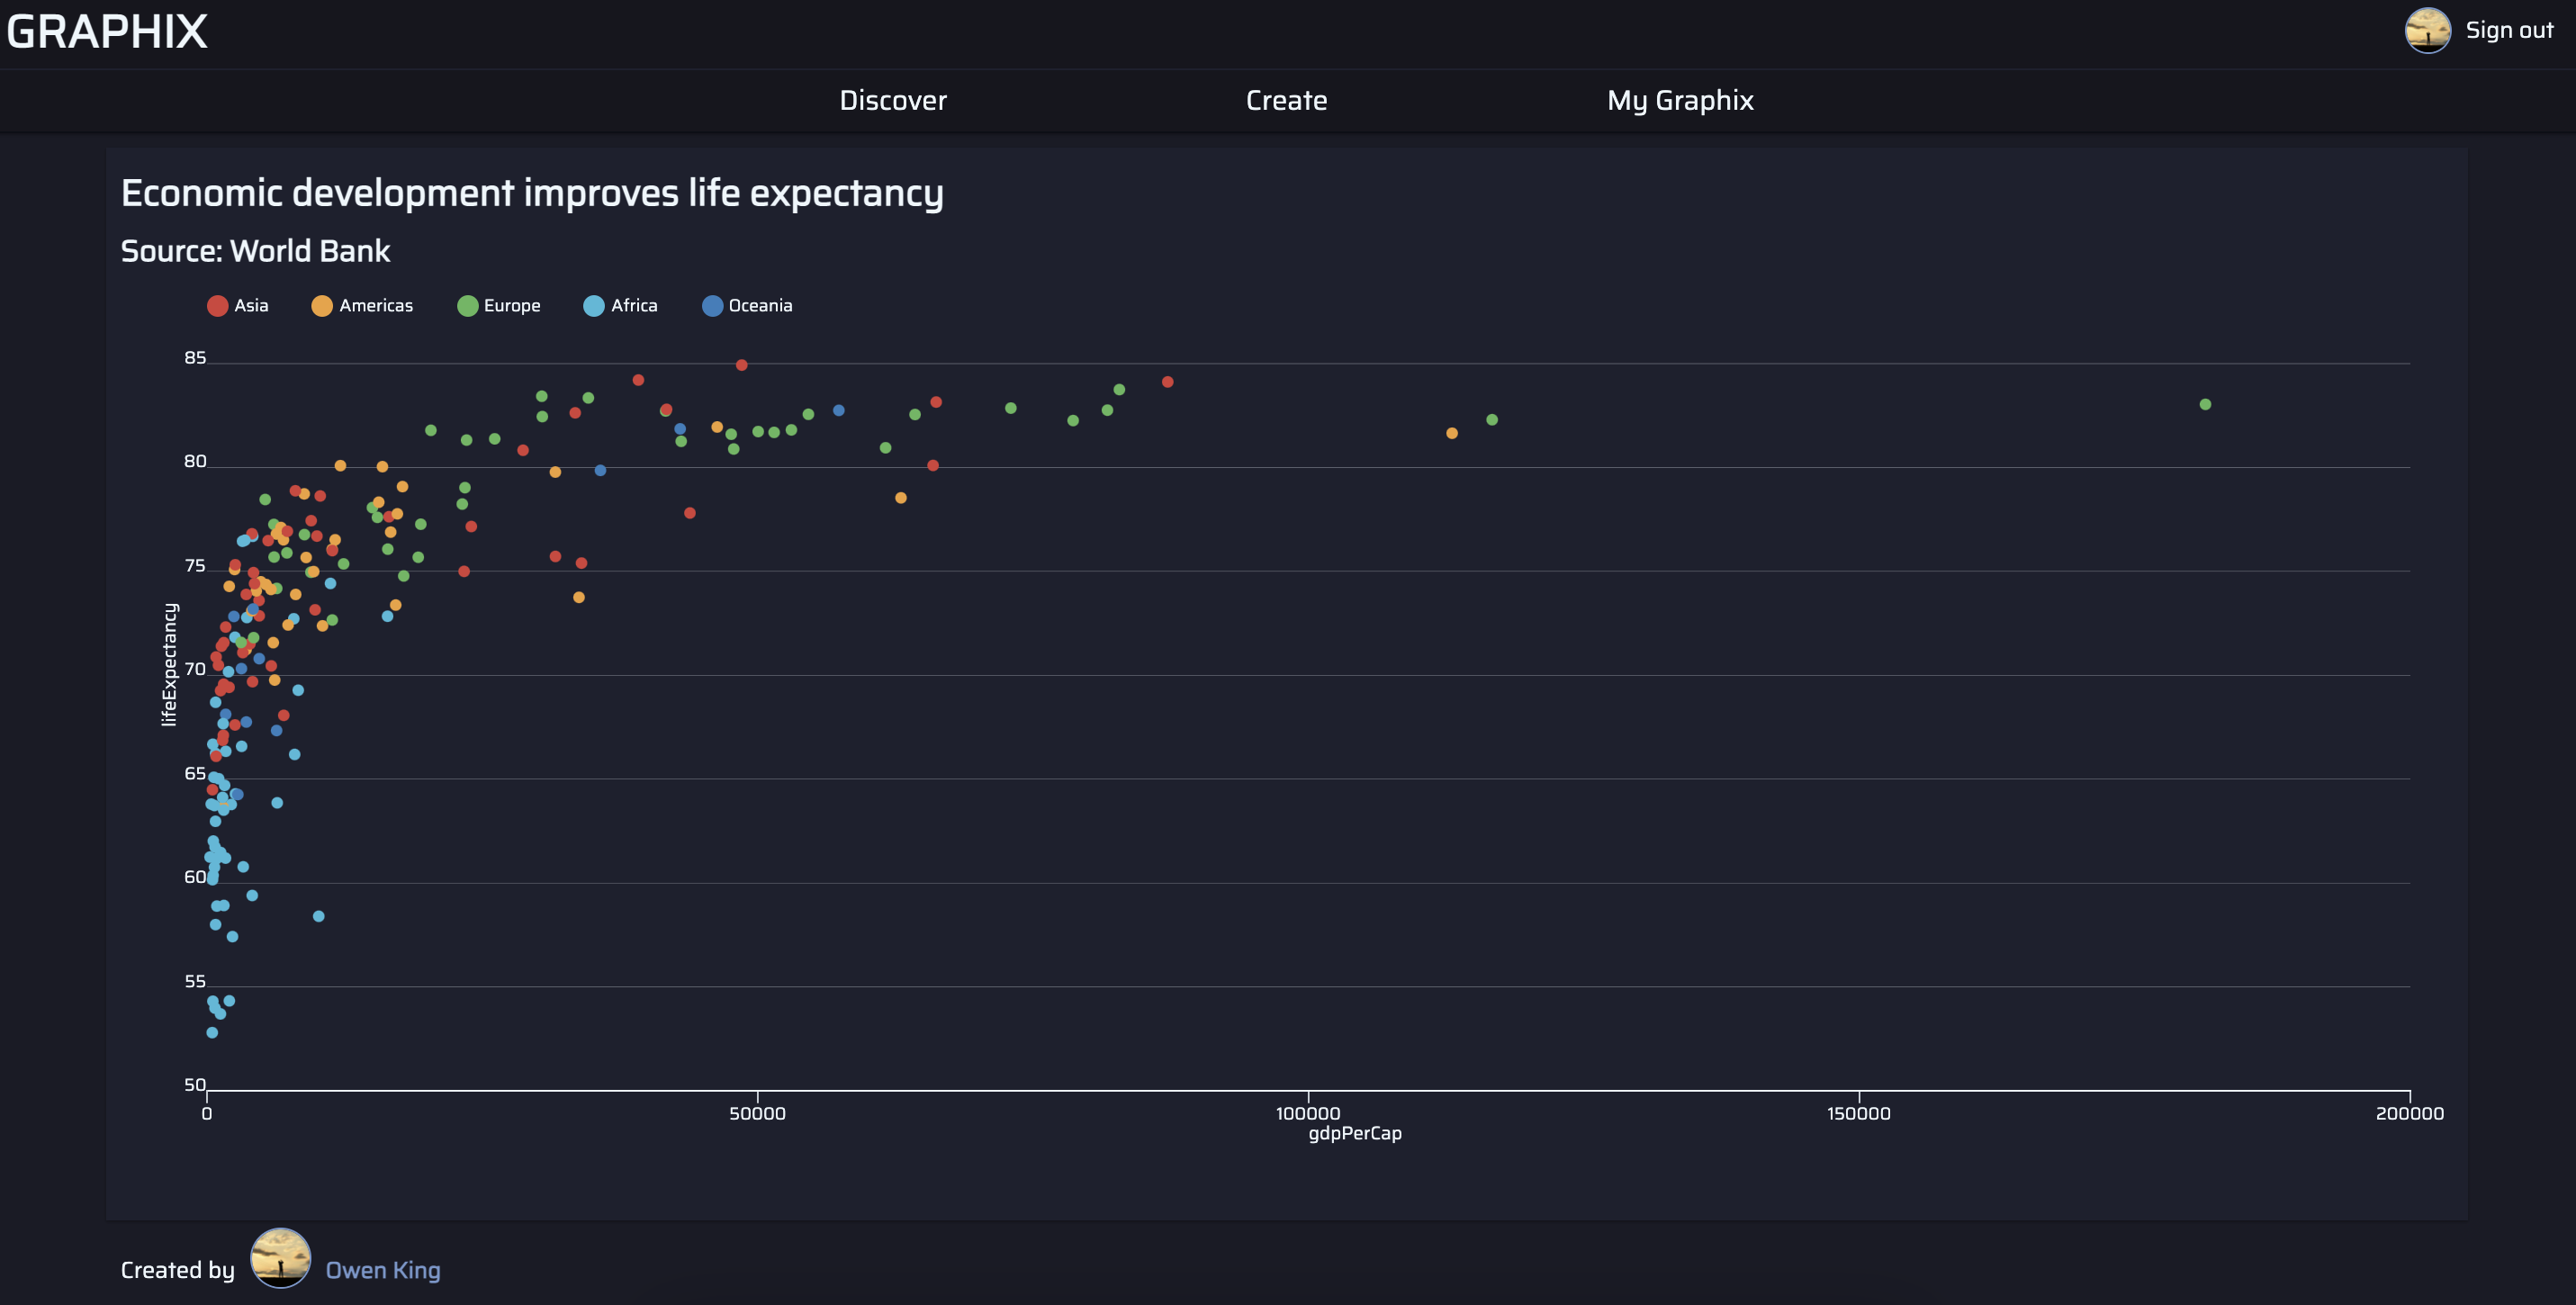Click the 55 y-axis tick label
2576x1305 pixels.
click(x=195, y=982)
